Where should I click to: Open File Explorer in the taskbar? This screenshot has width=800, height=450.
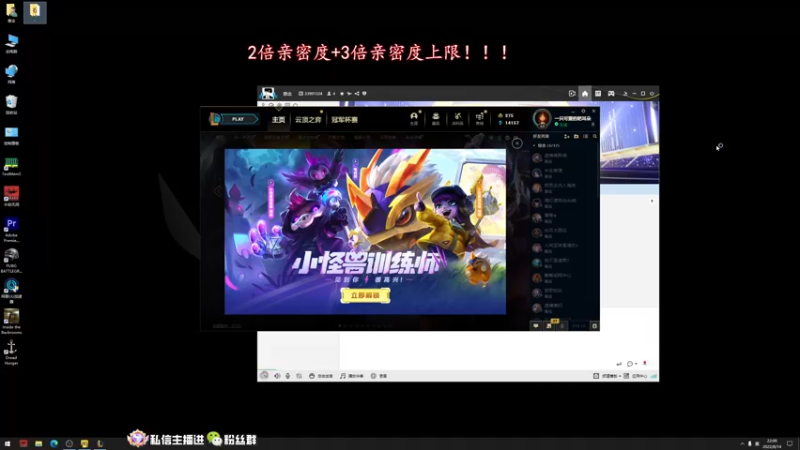tap(38, 443)
